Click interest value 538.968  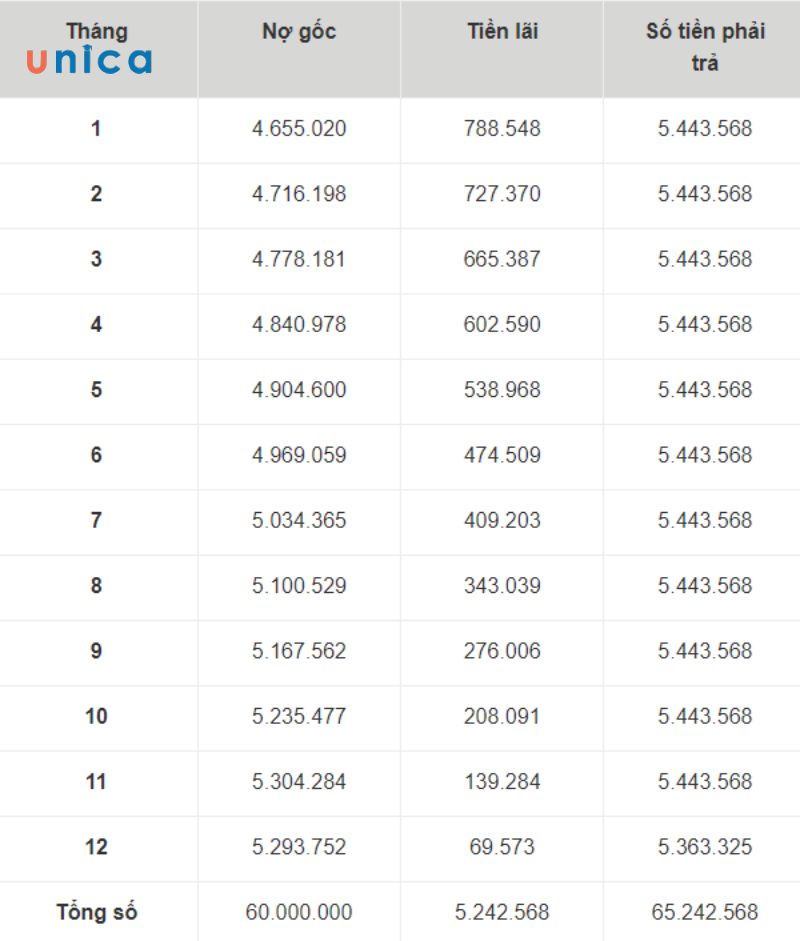pos(502,390)
